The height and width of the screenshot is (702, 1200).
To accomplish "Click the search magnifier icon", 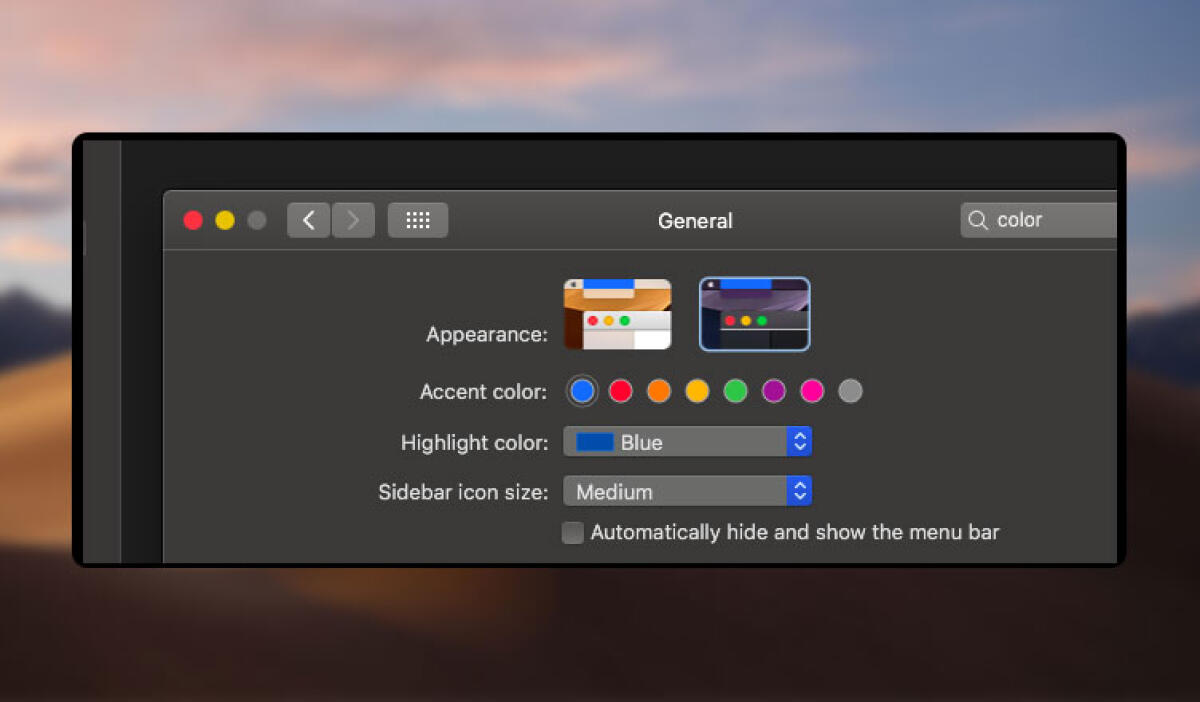I will (977, 220).
